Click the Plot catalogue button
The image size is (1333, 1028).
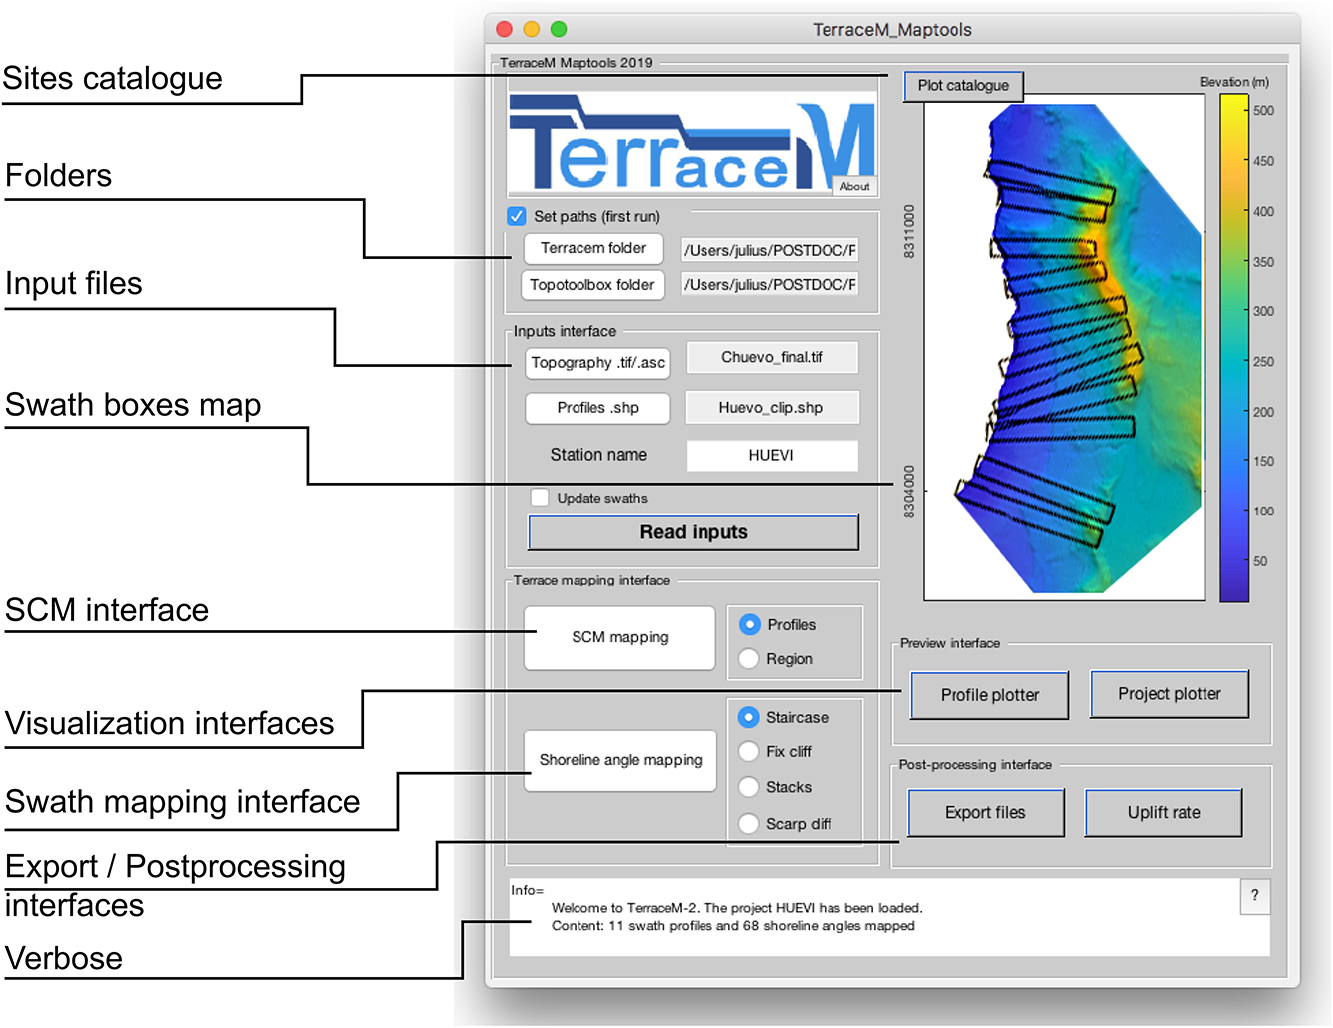pyautogui.click(x=963, y=86)
